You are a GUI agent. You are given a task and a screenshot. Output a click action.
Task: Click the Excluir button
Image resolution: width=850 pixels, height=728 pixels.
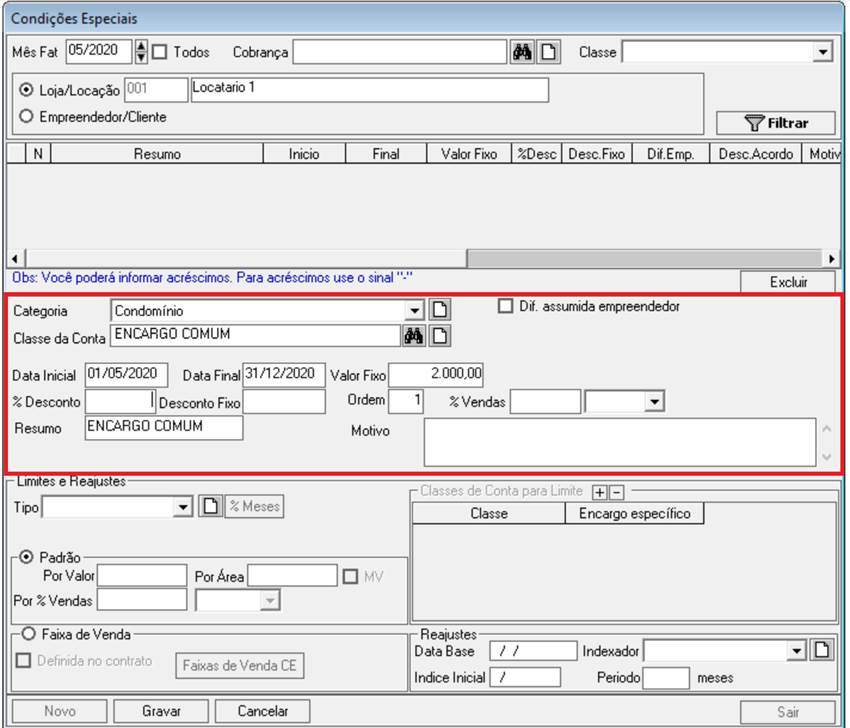click(x=788, y=282)
